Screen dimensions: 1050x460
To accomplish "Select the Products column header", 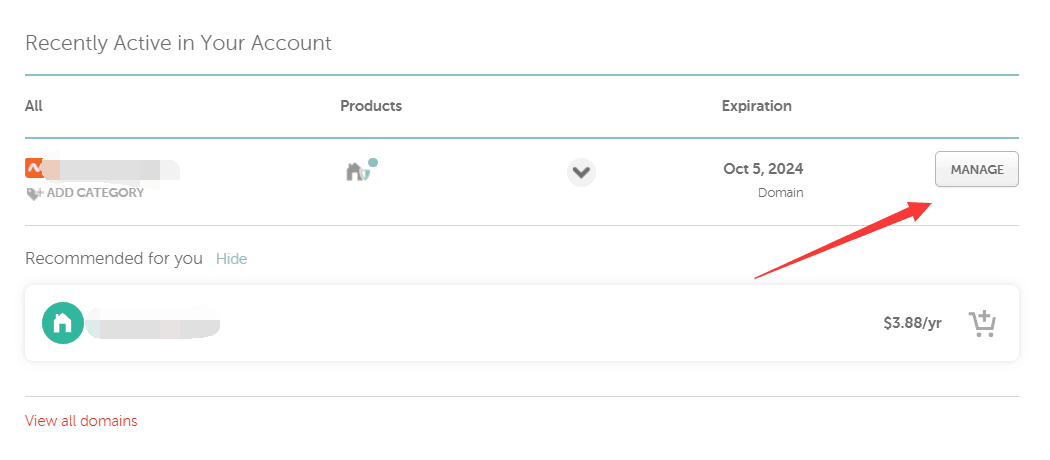I will pos(371,106).
